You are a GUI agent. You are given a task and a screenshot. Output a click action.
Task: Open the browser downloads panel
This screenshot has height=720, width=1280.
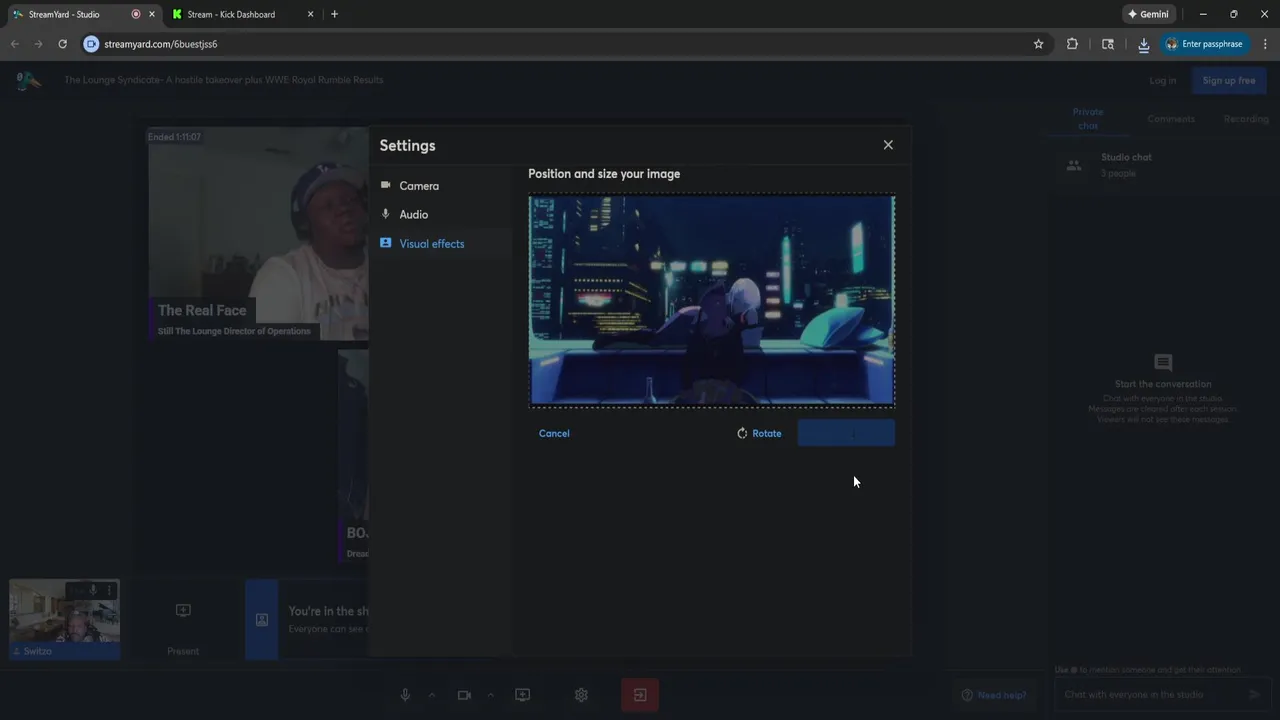click(x=1143, y=44)
